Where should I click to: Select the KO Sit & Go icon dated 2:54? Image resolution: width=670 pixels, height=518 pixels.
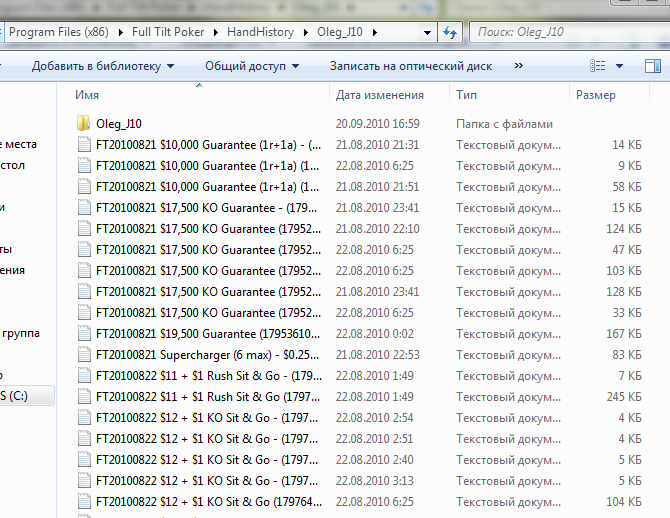[84, 418]
